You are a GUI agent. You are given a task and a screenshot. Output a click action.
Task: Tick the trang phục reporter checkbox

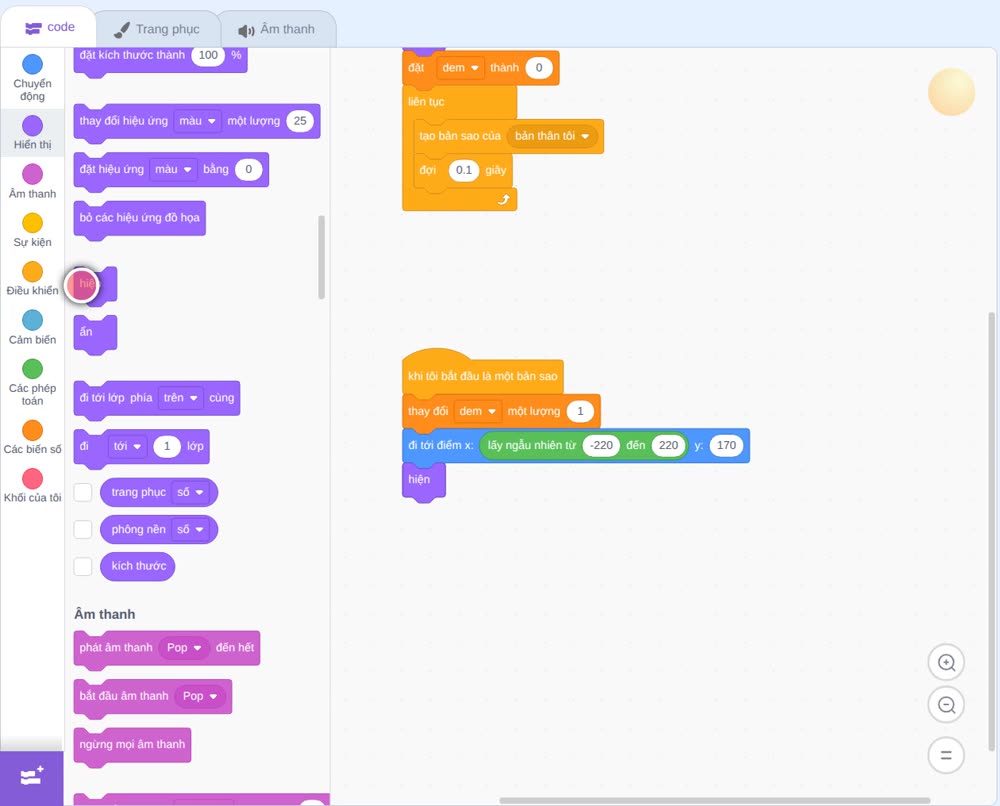[83, 492]
